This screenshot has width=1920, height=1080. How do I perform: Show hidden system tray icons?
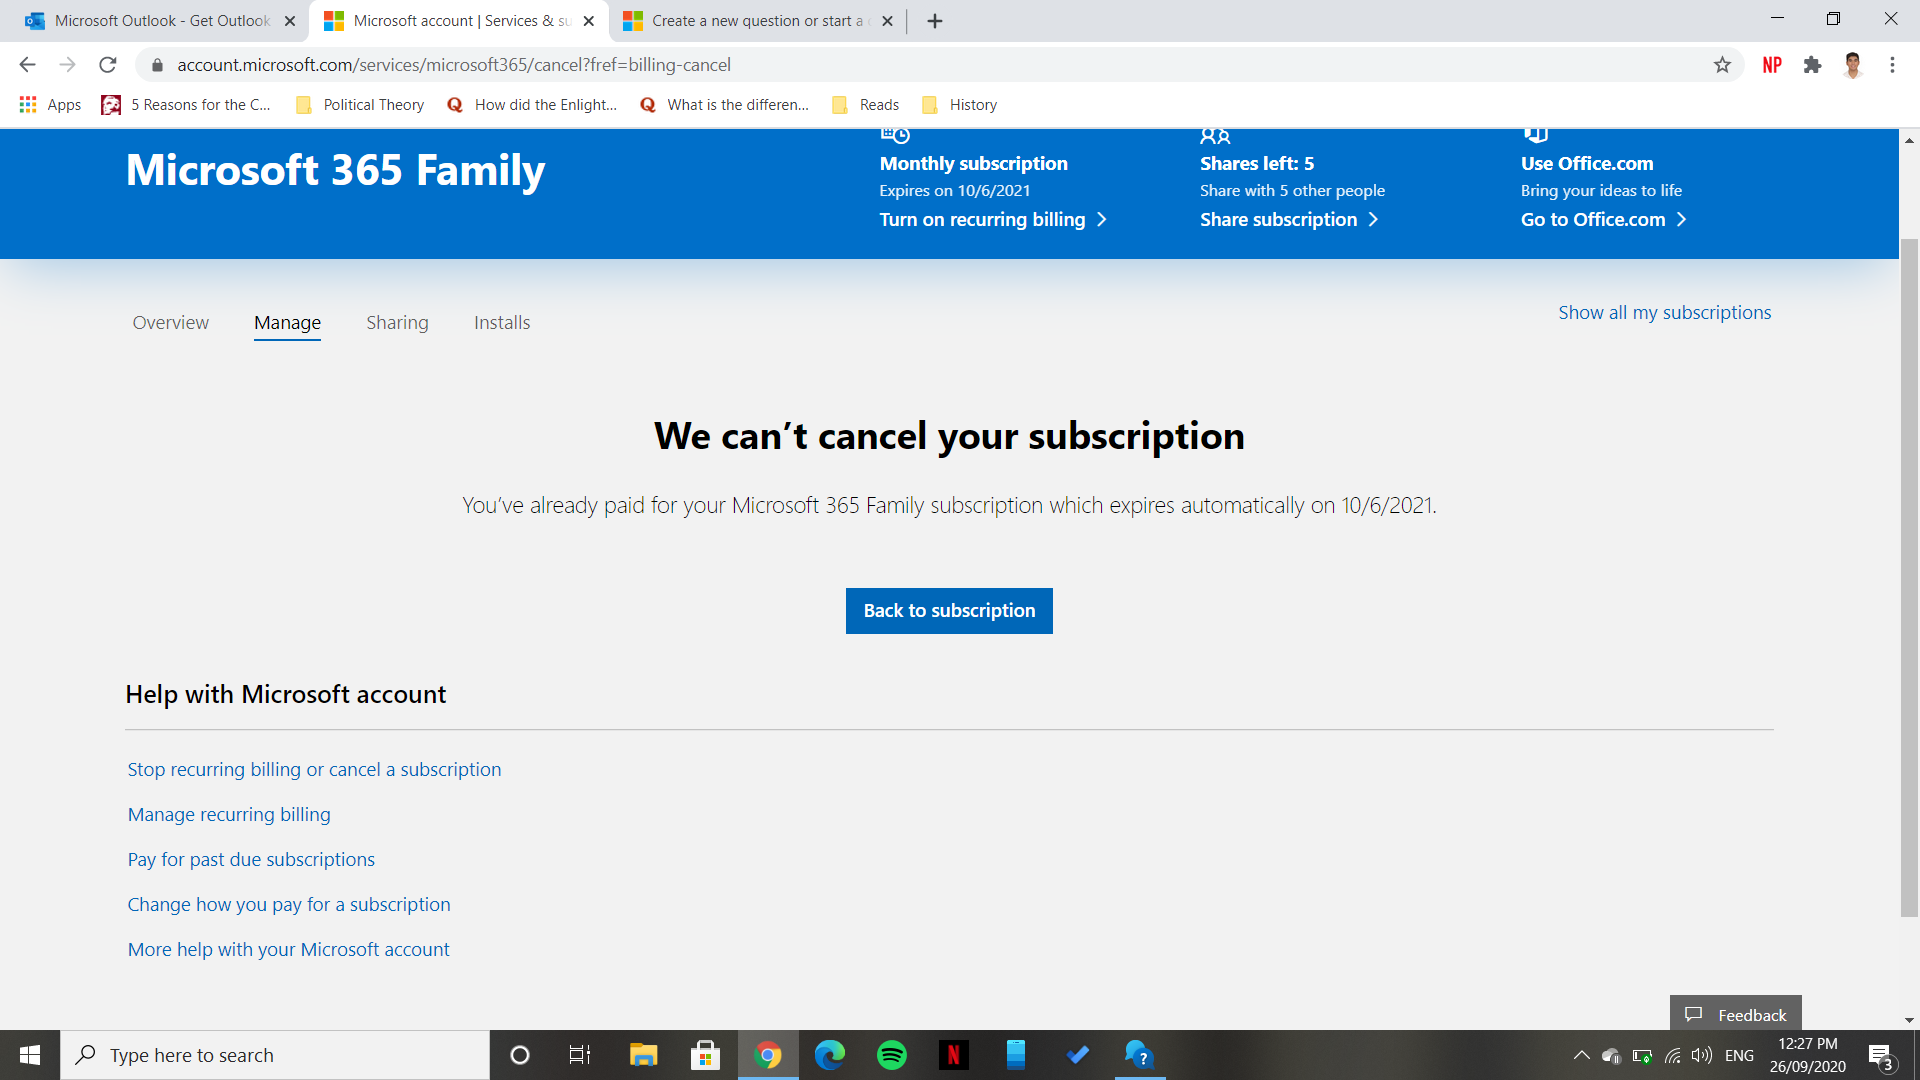pyautogui.click(x=1581, y=1055)
